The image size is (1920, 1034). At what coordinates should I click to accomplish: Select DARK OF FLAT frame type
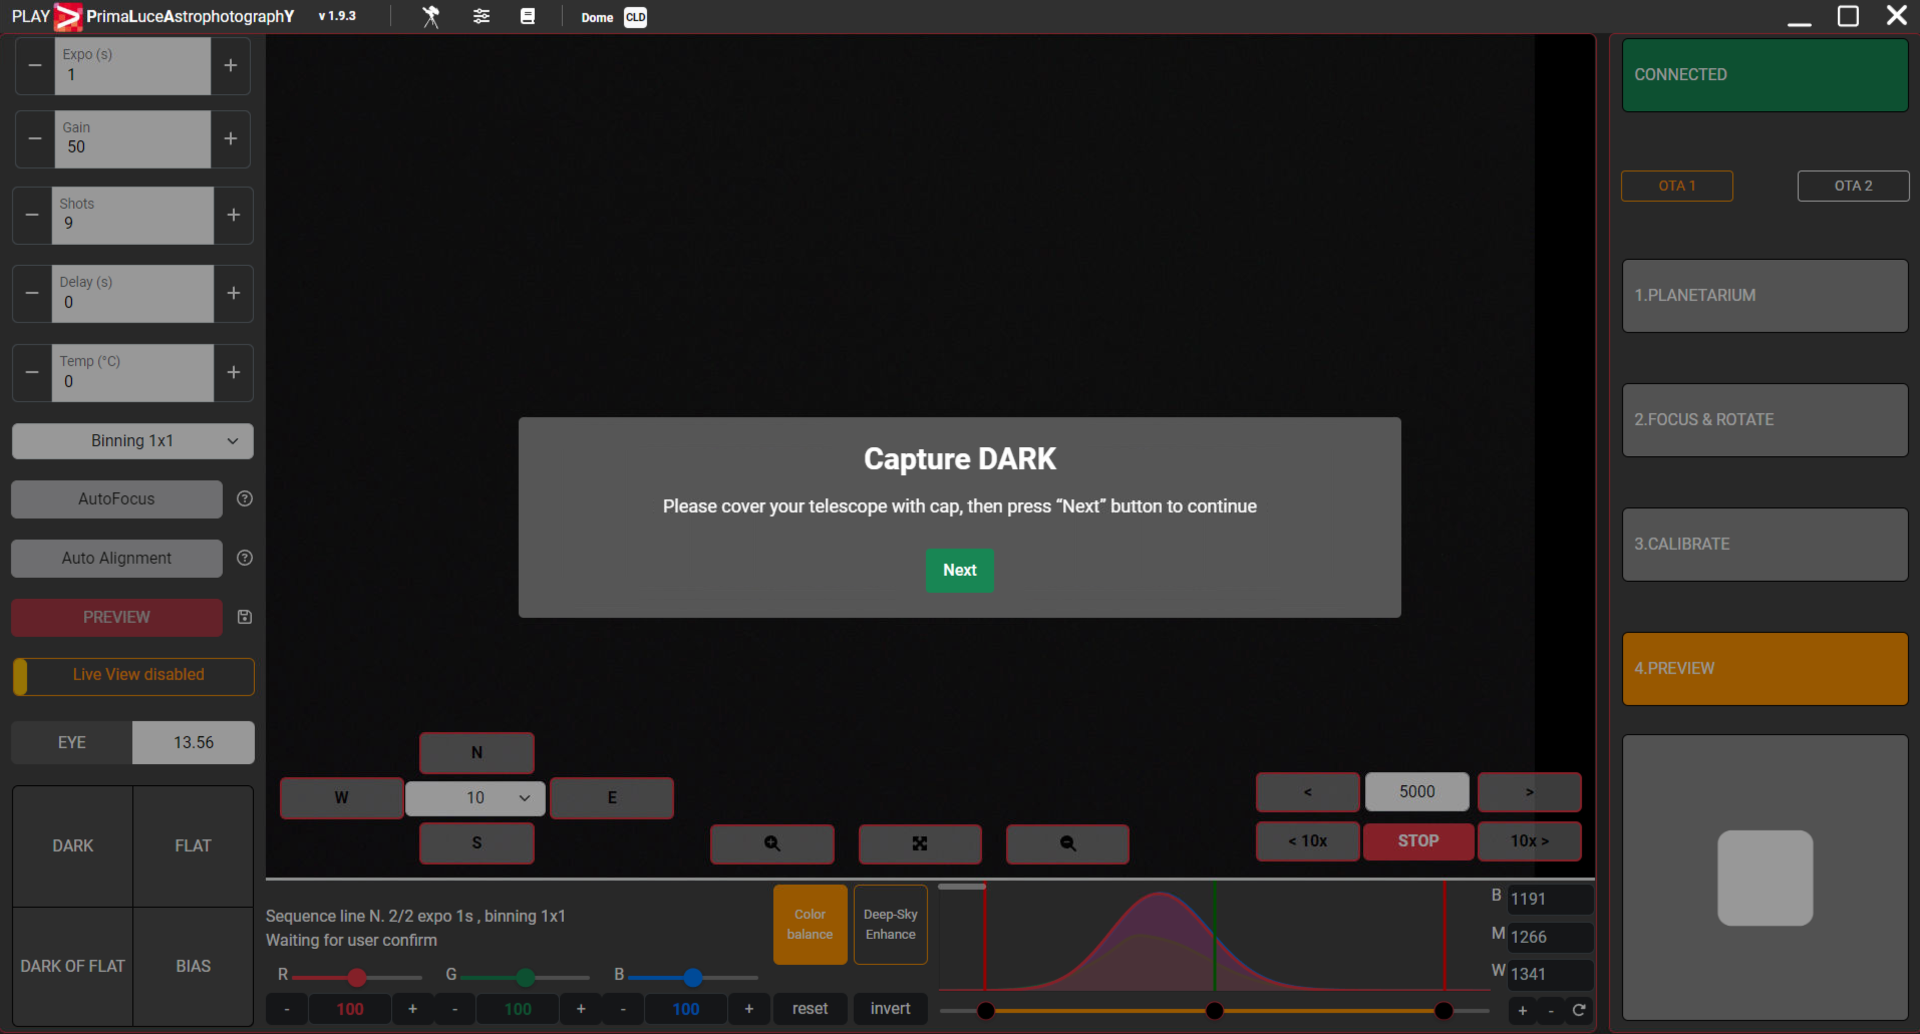(73, 966)
